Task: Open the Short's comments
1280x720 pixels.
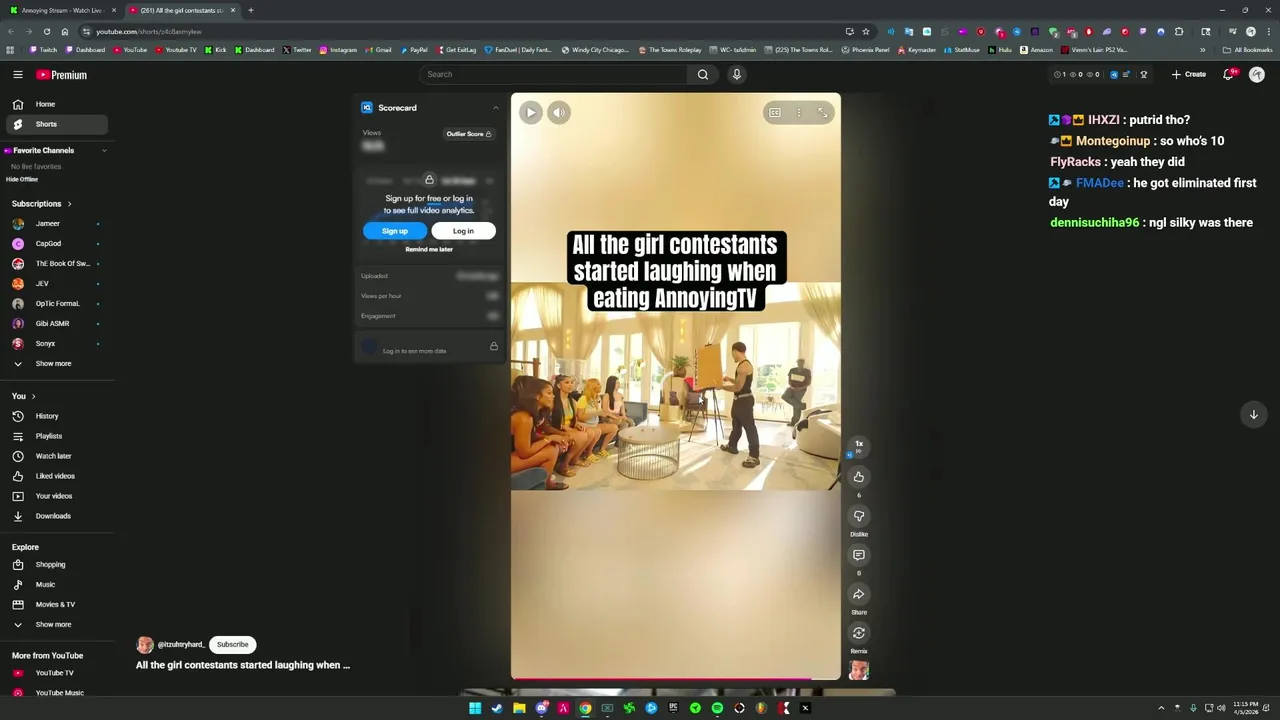Action: [x=859, y=555]
